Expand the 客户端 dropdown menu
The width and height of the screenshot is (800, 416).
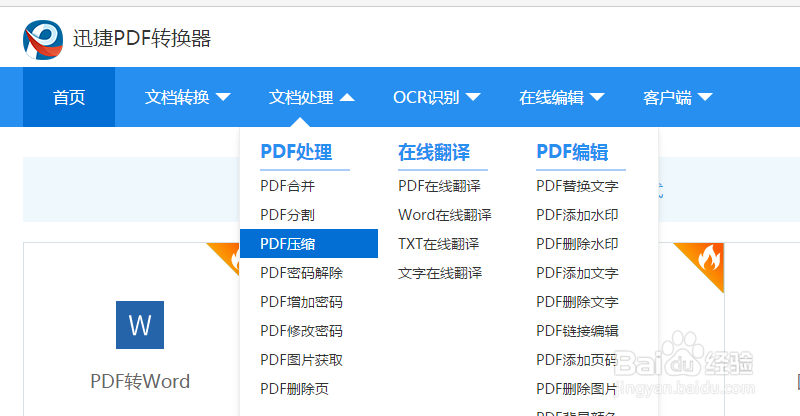coord(678,97)
